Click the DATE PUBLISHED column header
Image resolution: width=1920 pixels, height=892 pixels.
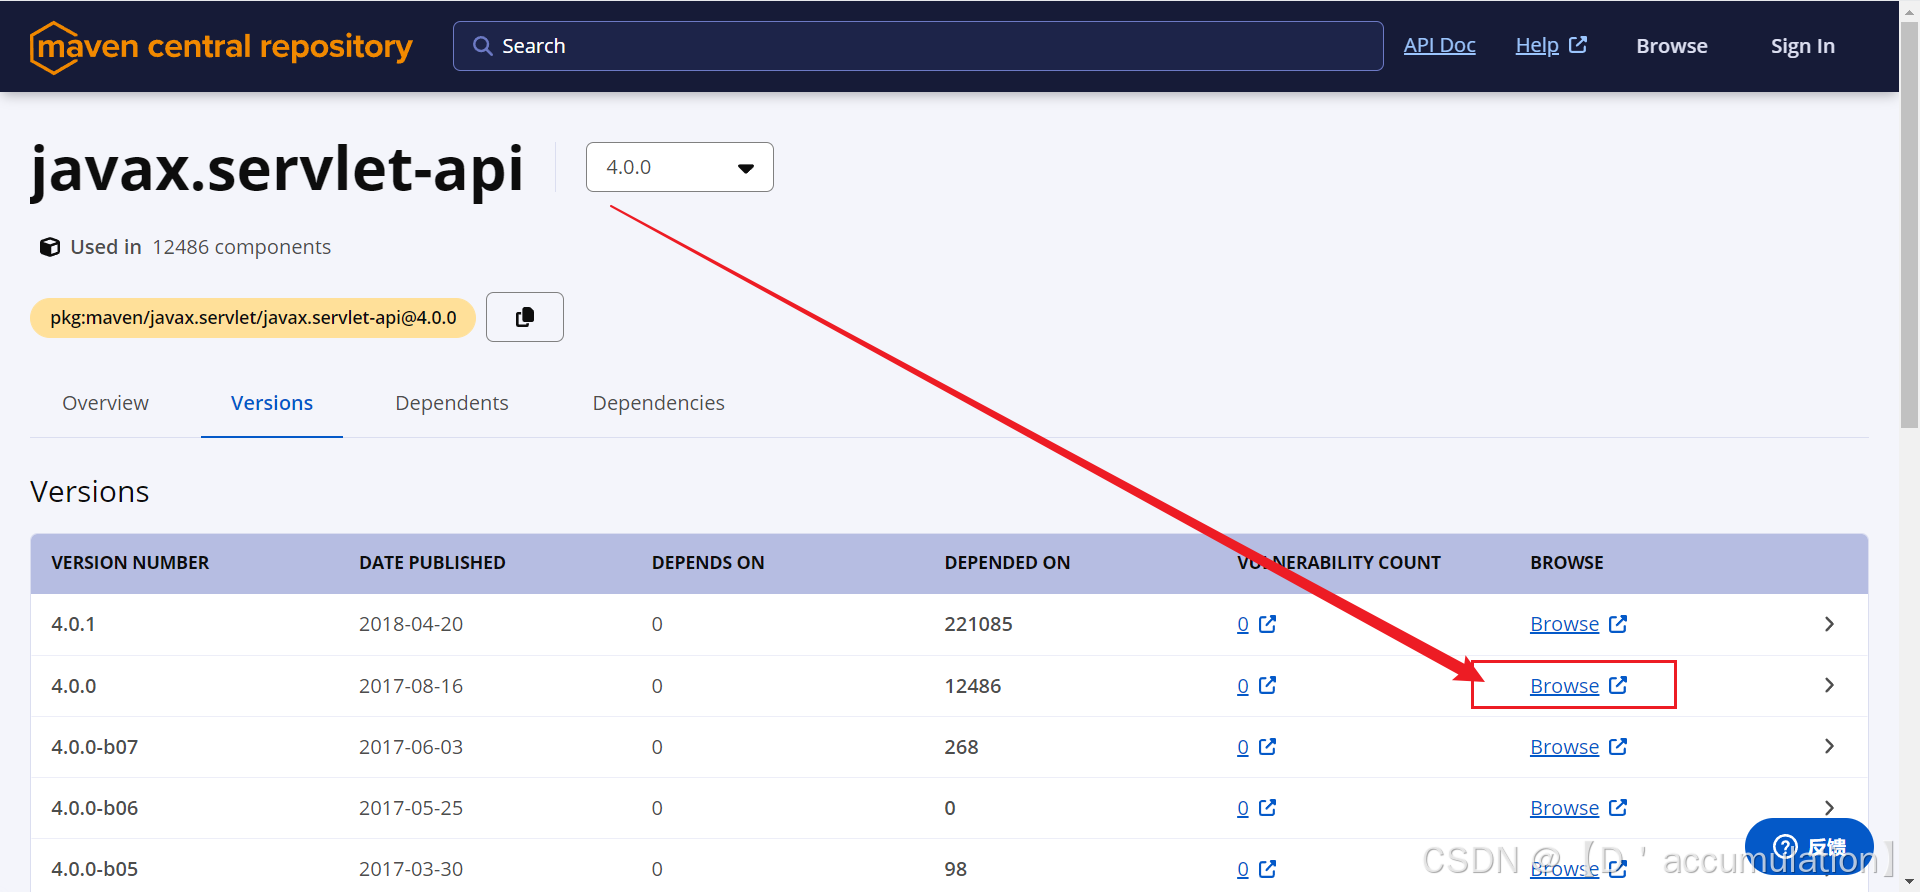432,563
